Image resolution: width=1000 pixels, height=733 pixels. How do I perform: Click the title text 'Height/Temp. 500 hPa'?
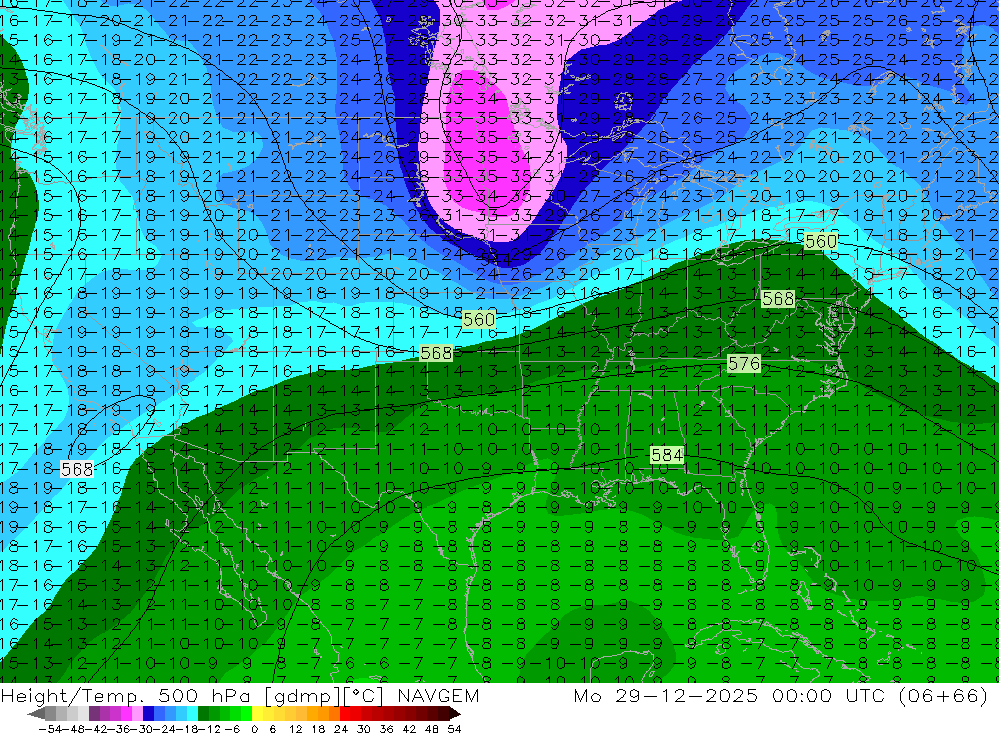coord(128,695)
